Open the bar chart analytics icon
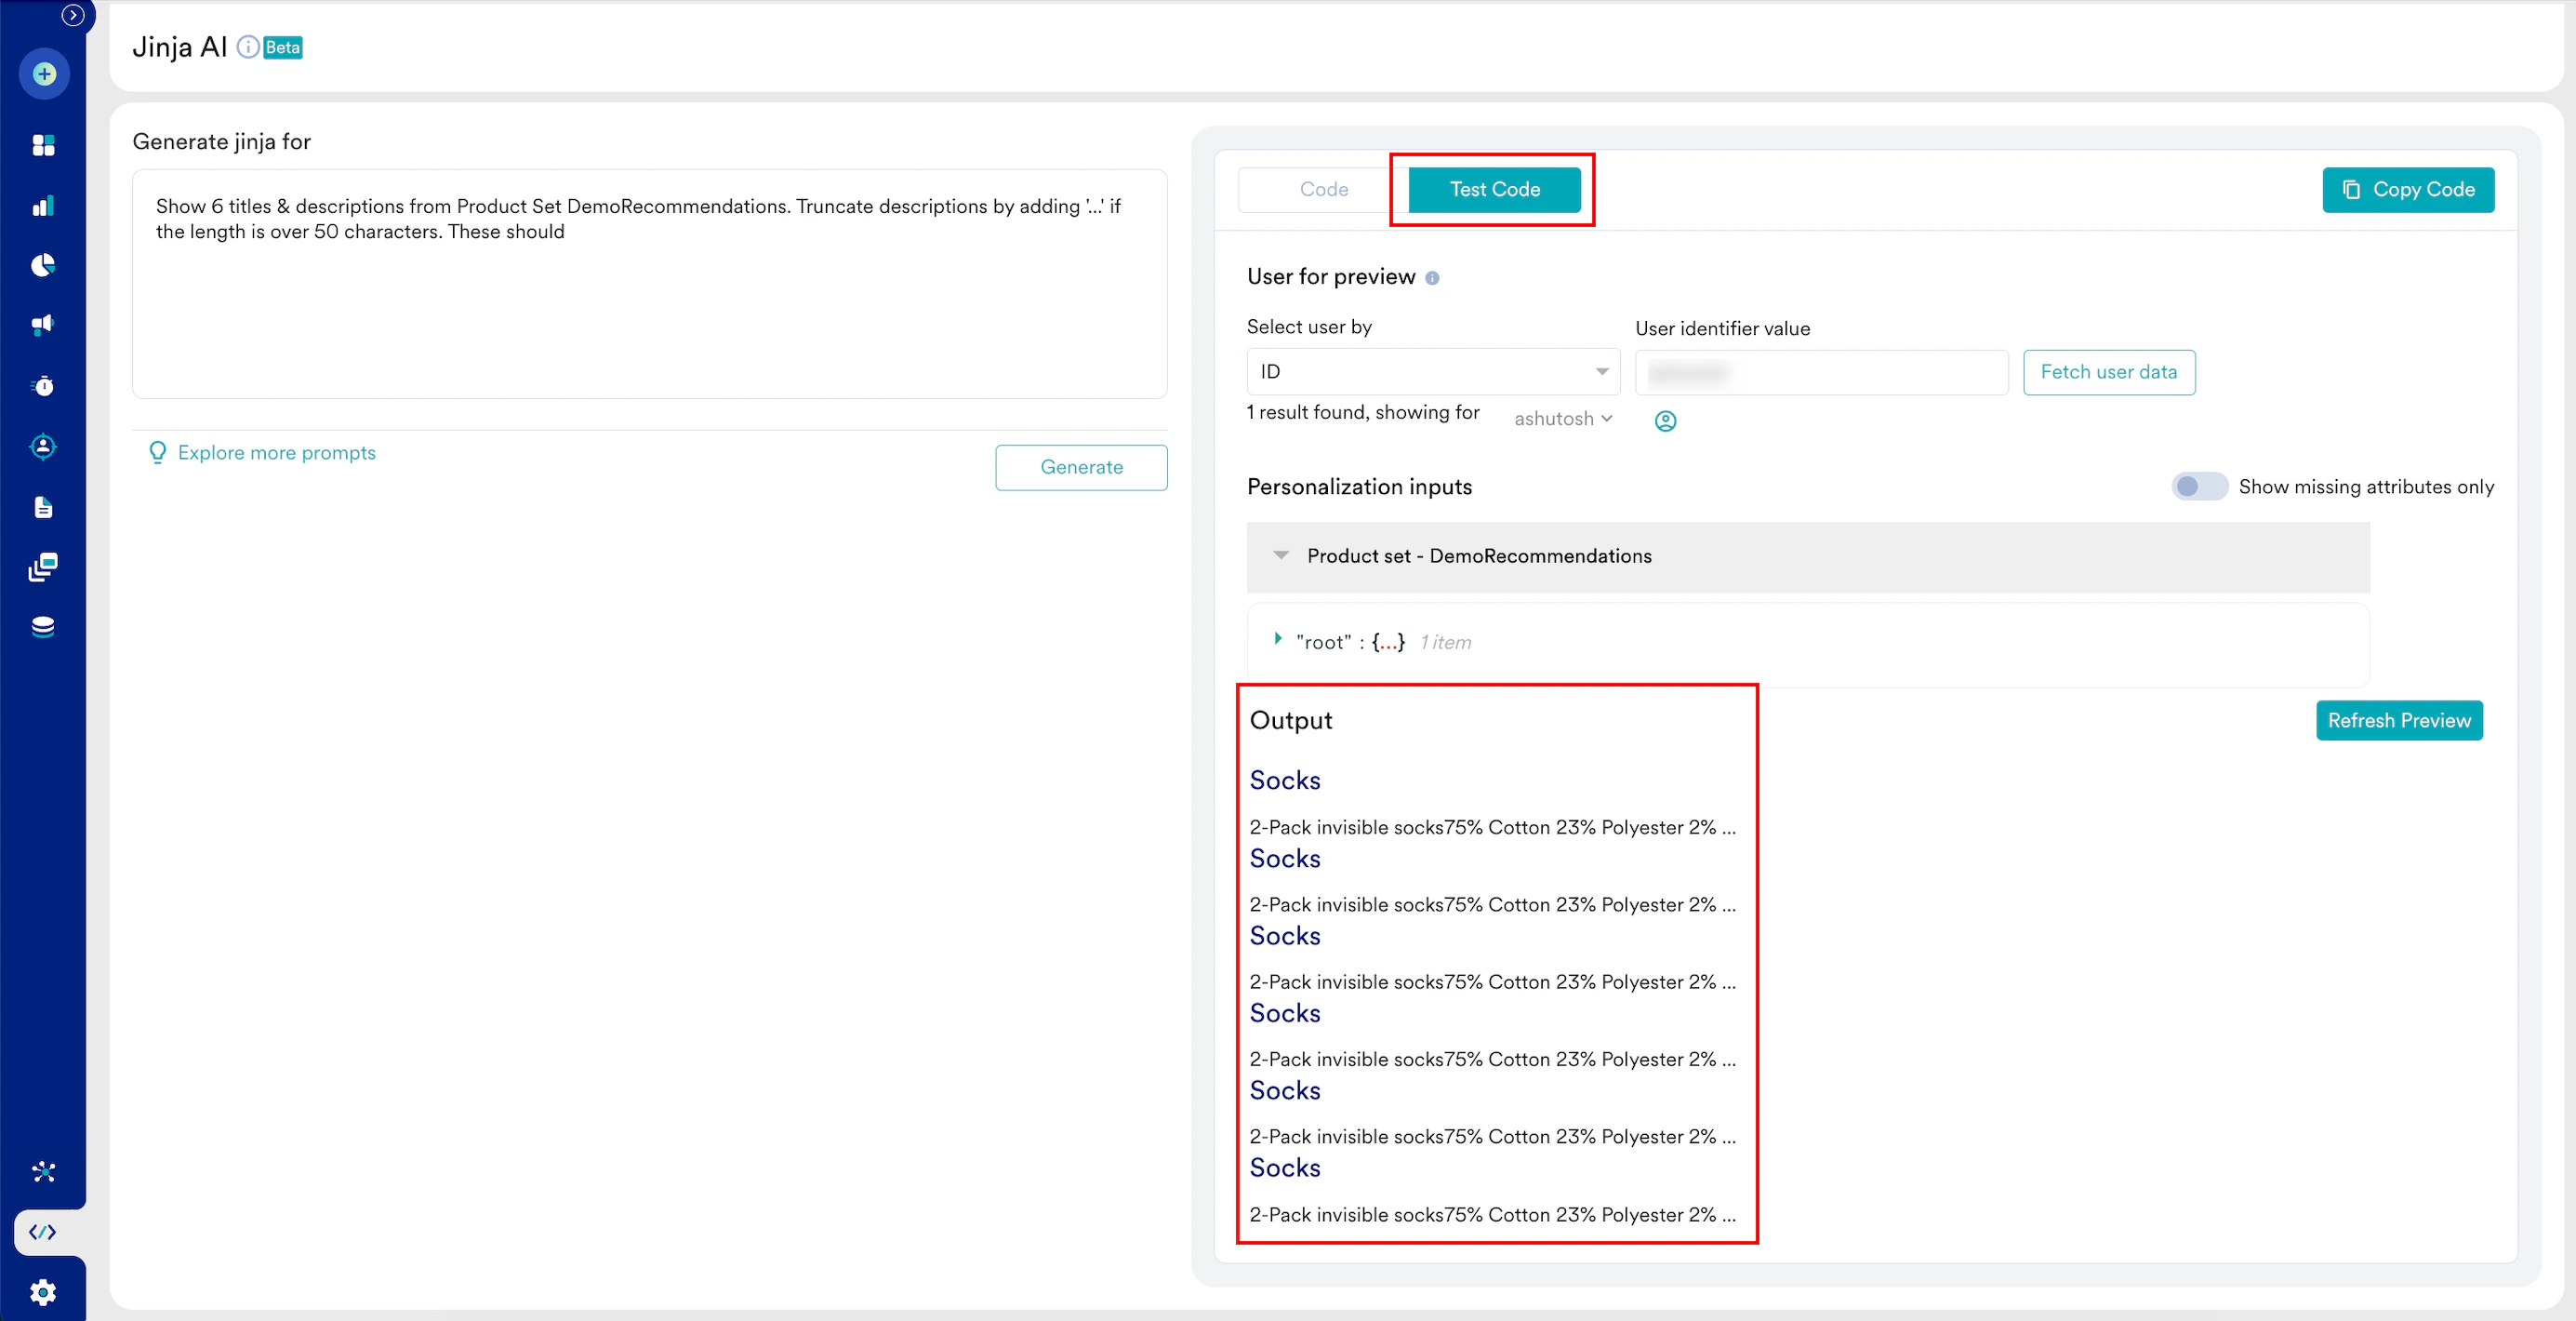Image resolution: width=2576 pixels, height=1321 pixels. click(x=43, y=206)
